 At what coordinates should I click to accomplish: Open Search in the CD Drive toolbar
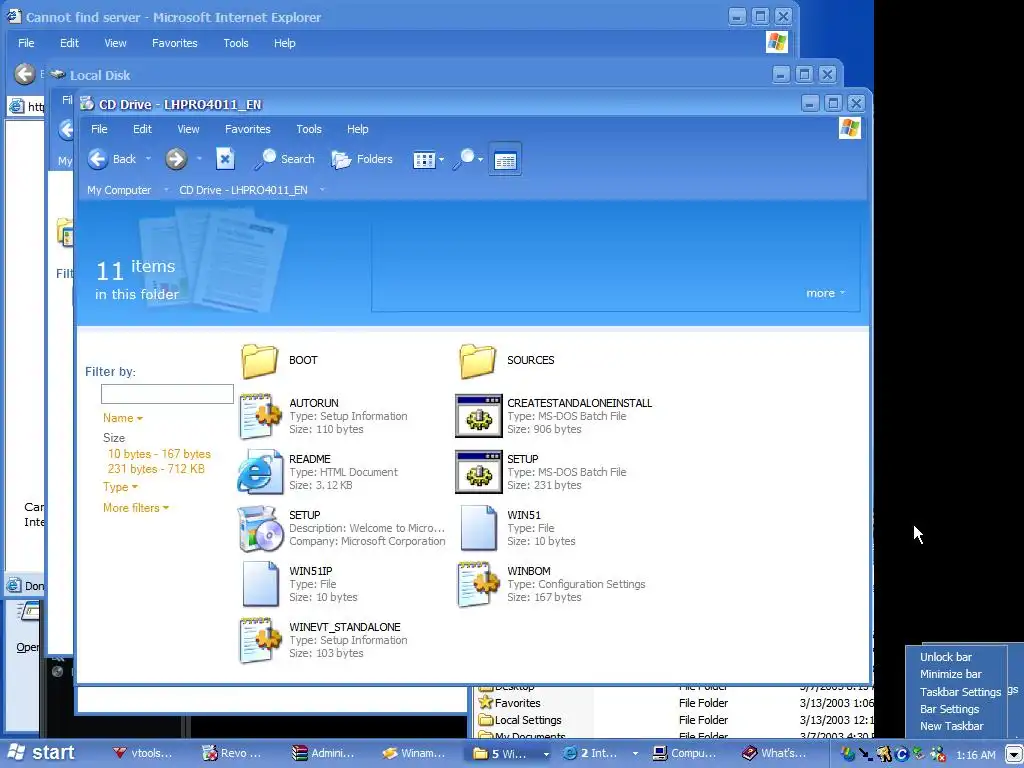[x=285, y=159]
